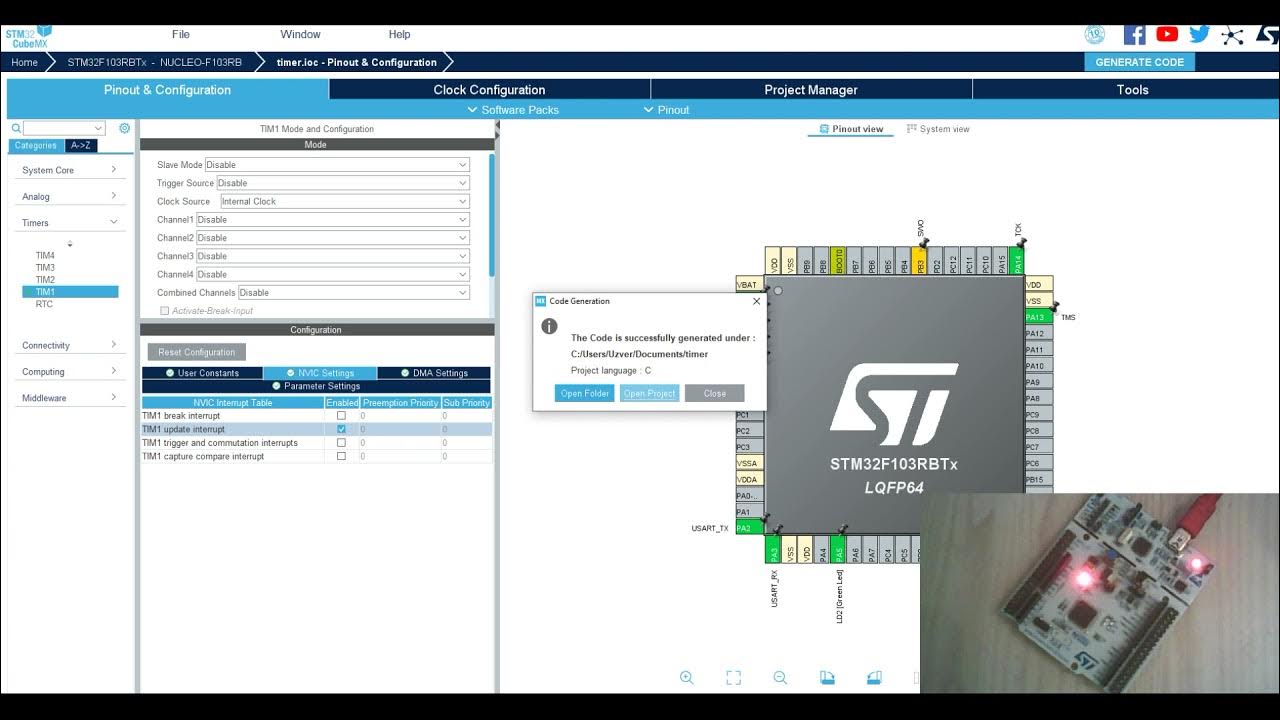
Task: Switch category list to A->Z
Action: pos(81,146)
